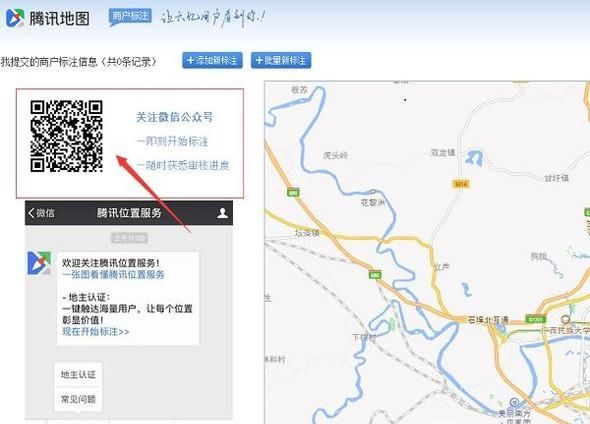The width and height of the screenshot is (590, 424).
Task: Click the 双定镇 map label
Action: [443, 152]
